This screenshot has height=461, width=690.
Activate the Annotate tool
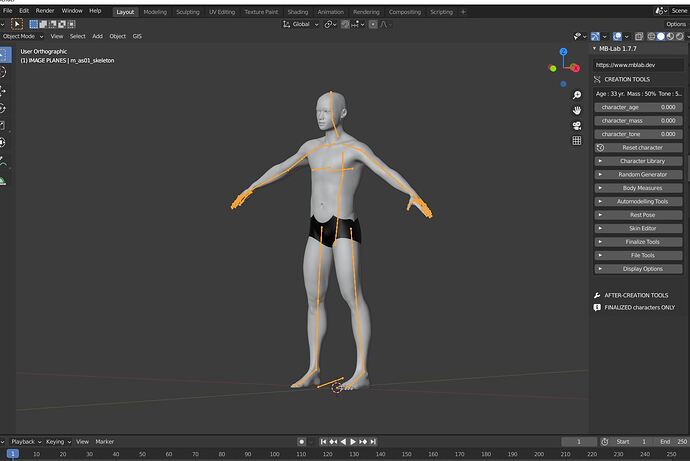click(4, 162)
